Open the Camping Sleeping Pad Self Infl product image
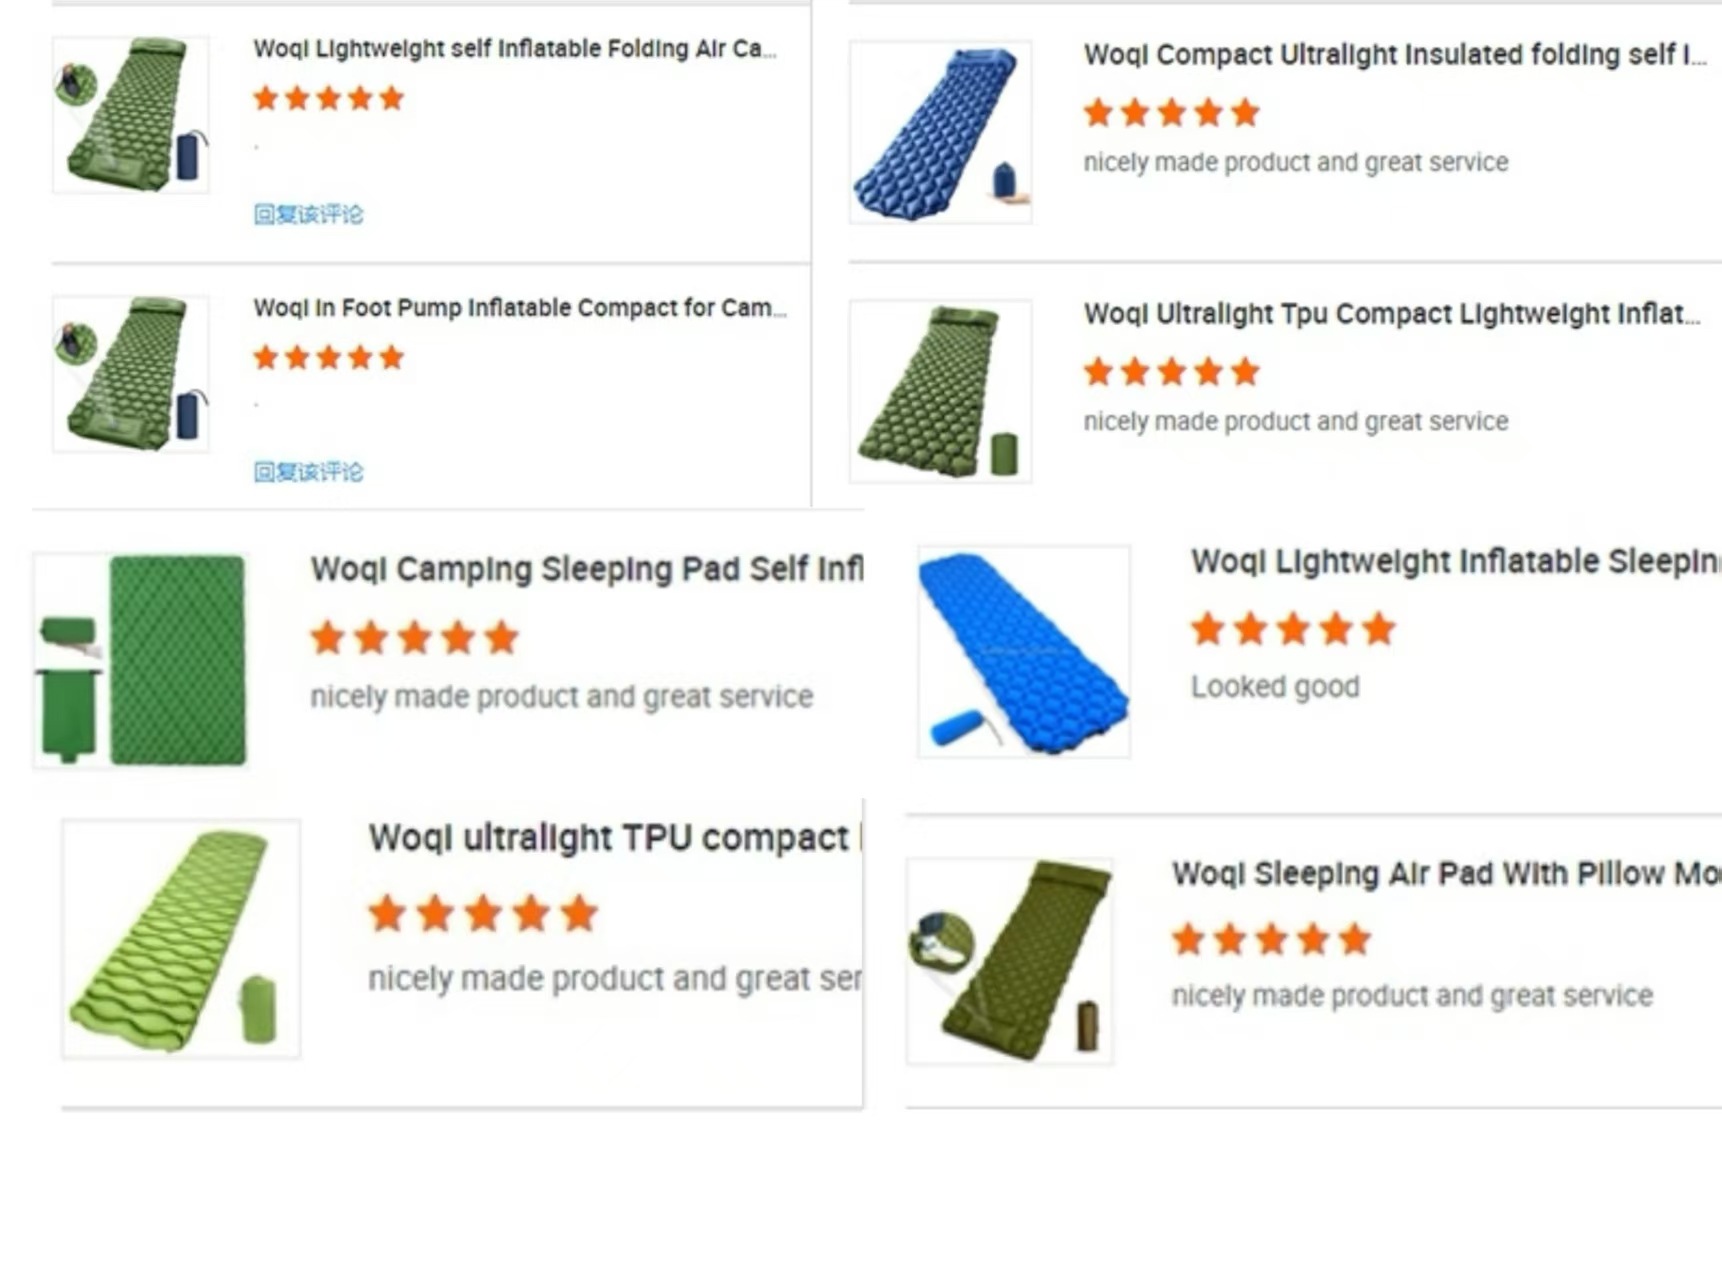The image size is (1722, 1279). click(x=142, y=660)
